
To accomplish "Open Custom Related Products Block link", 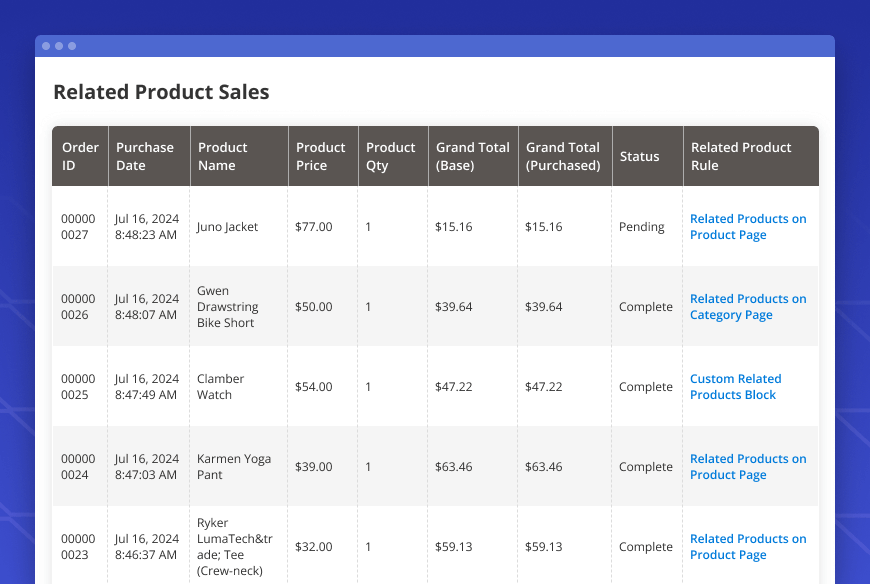I will coord(735,387).
